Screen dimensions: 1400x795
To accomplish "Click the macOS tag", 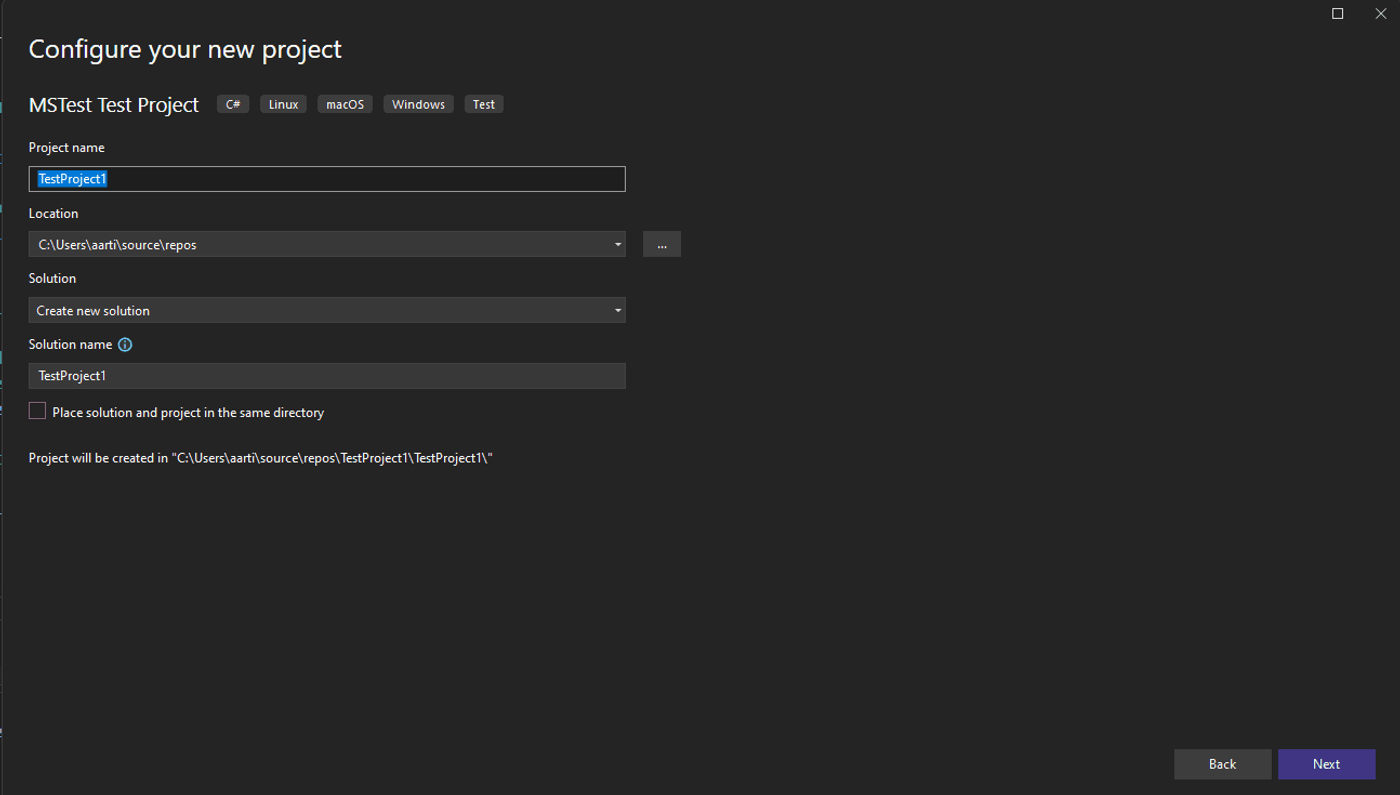I will (x=345, y=104).
